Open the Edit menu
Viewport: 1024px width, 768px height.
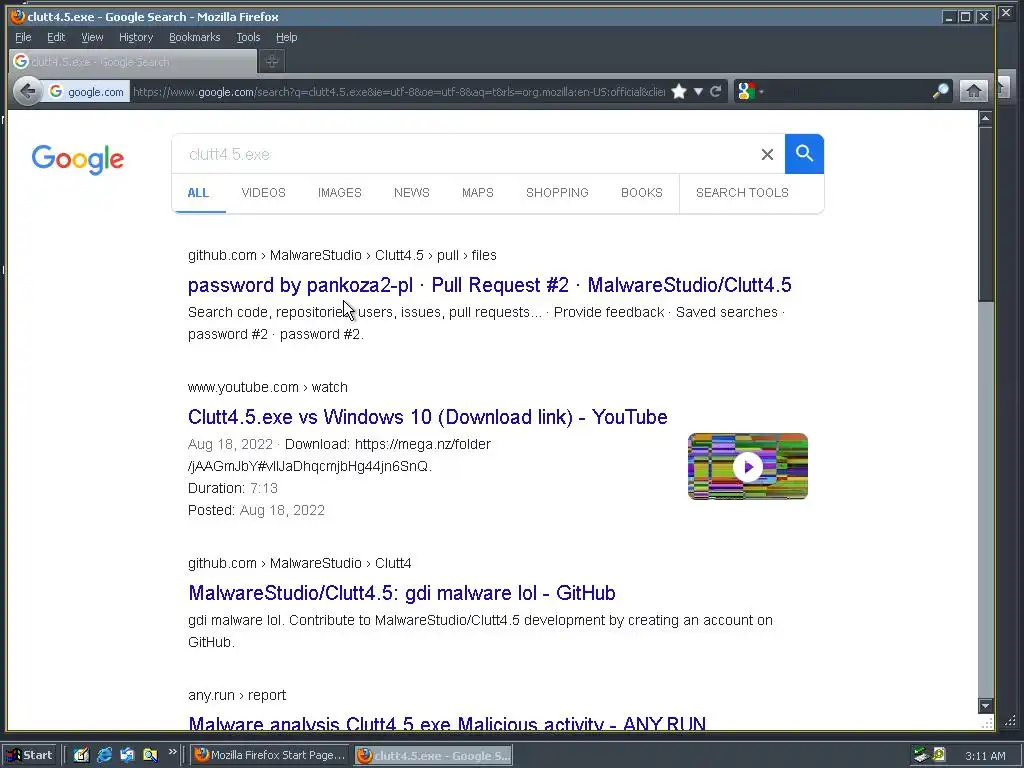click(x=56, y=37)
